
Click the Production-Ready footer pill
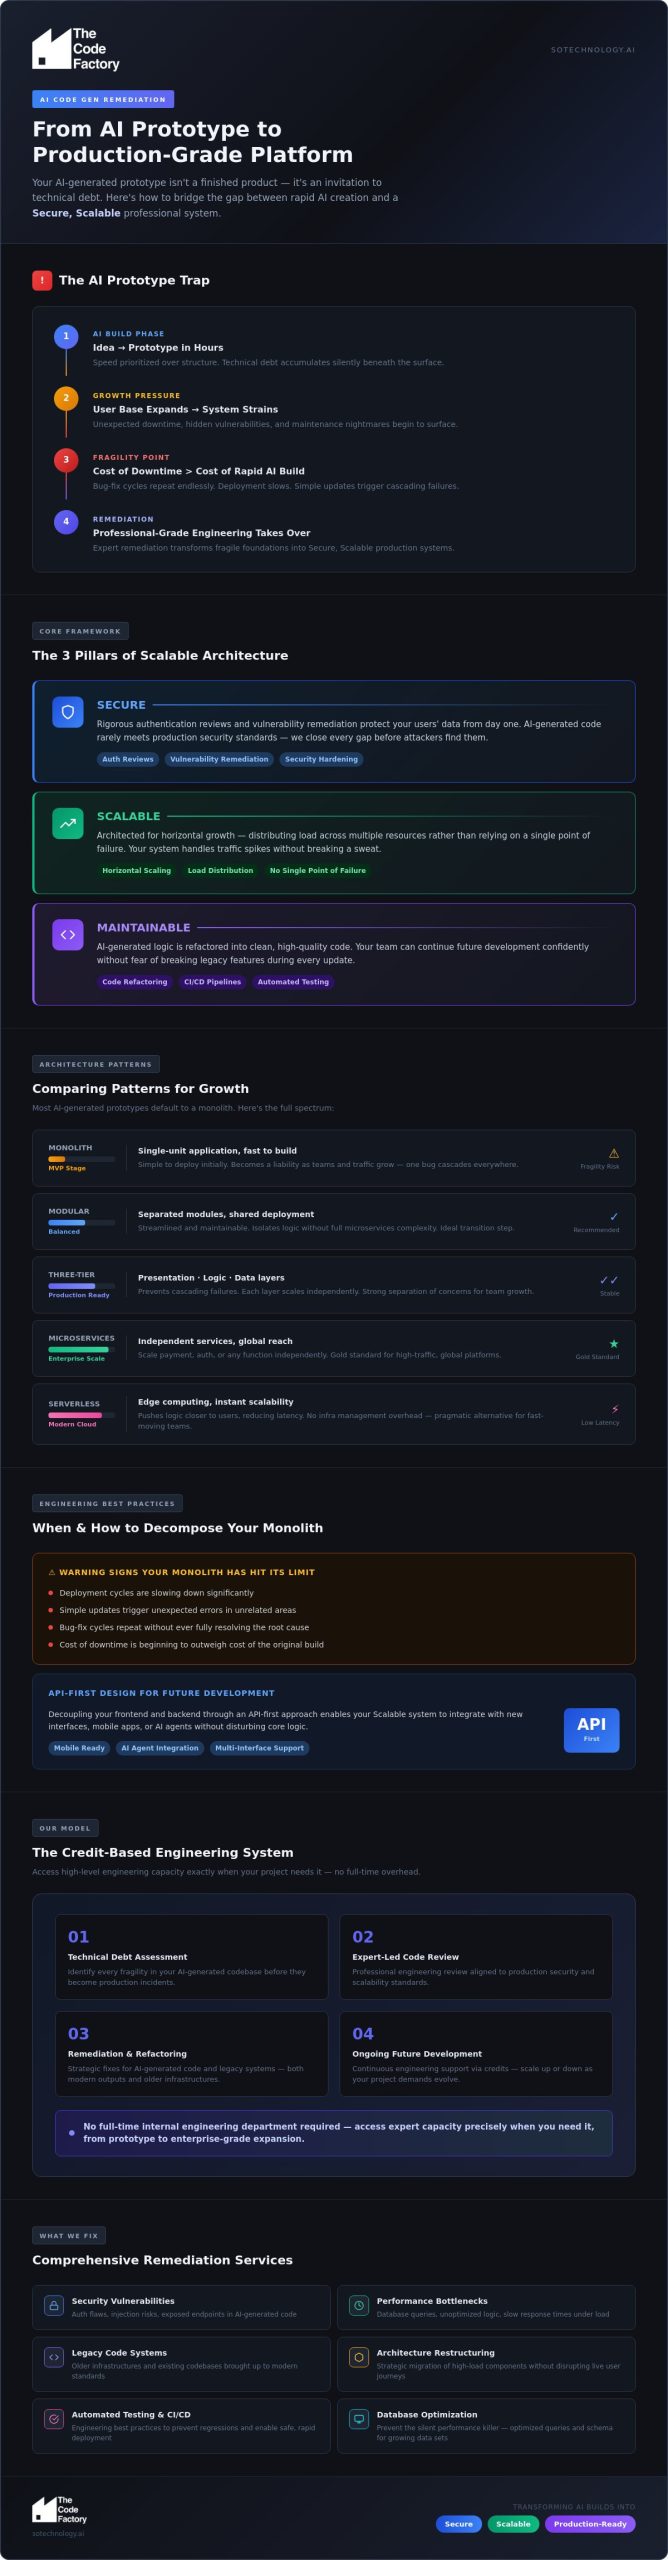pos(590,2523)
